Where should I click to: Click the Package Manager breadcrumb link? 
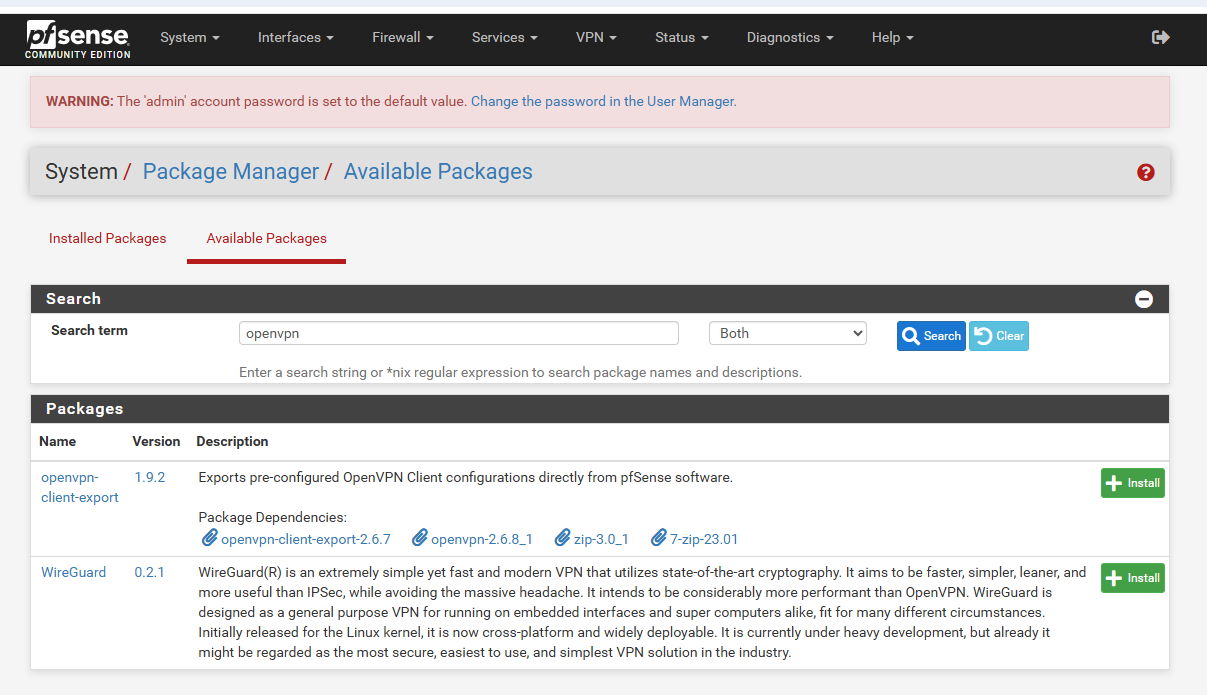coord(231,172)
